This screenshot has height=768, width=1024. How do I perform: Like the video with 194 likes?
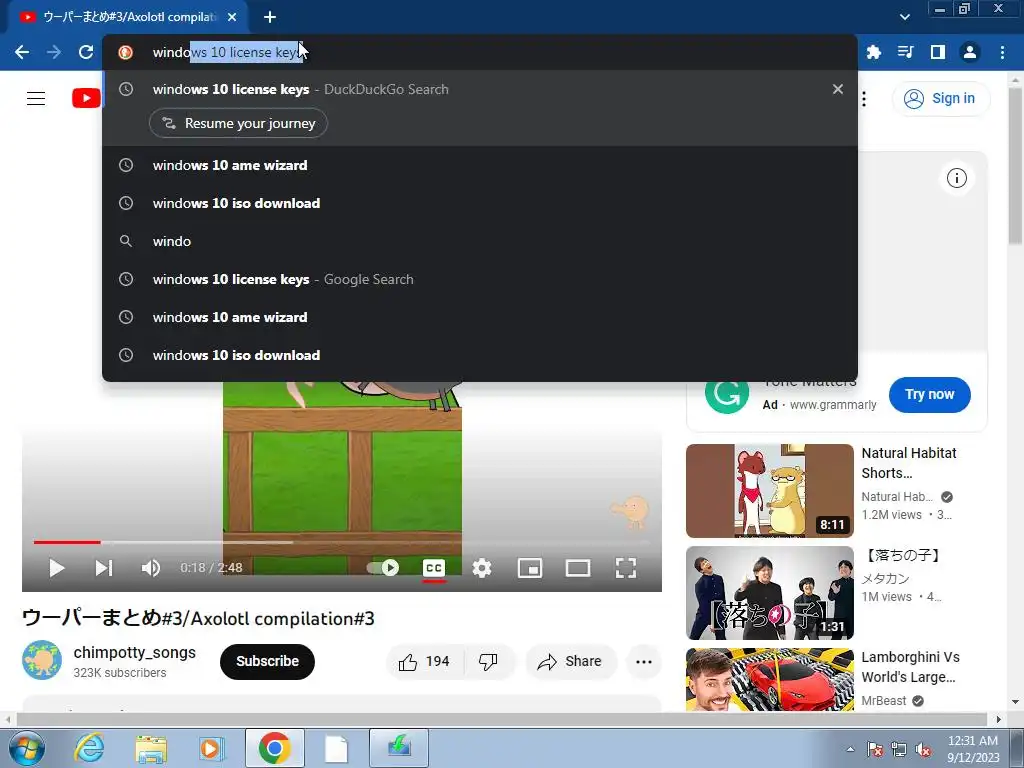(x=425, y=662)
